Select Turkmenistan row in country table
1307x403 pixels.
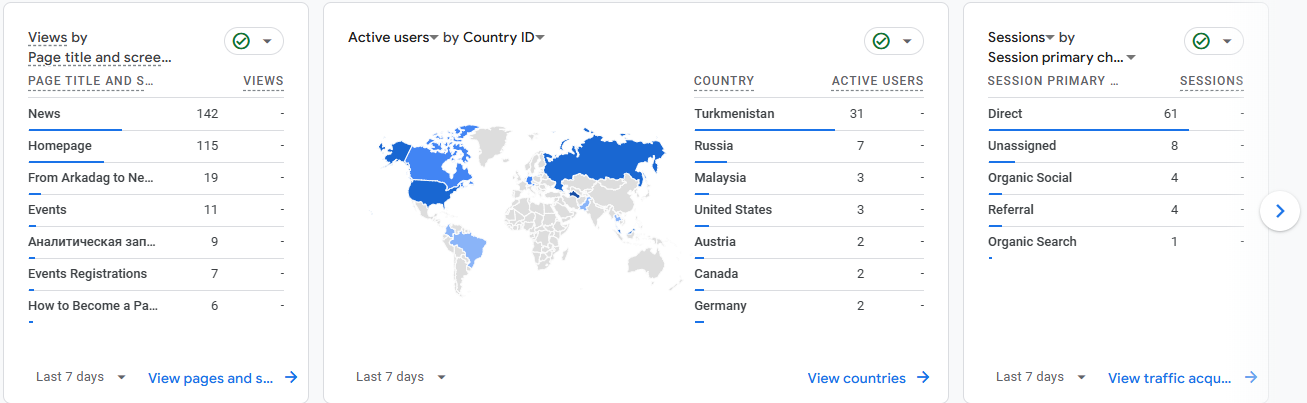coord(734,114)
